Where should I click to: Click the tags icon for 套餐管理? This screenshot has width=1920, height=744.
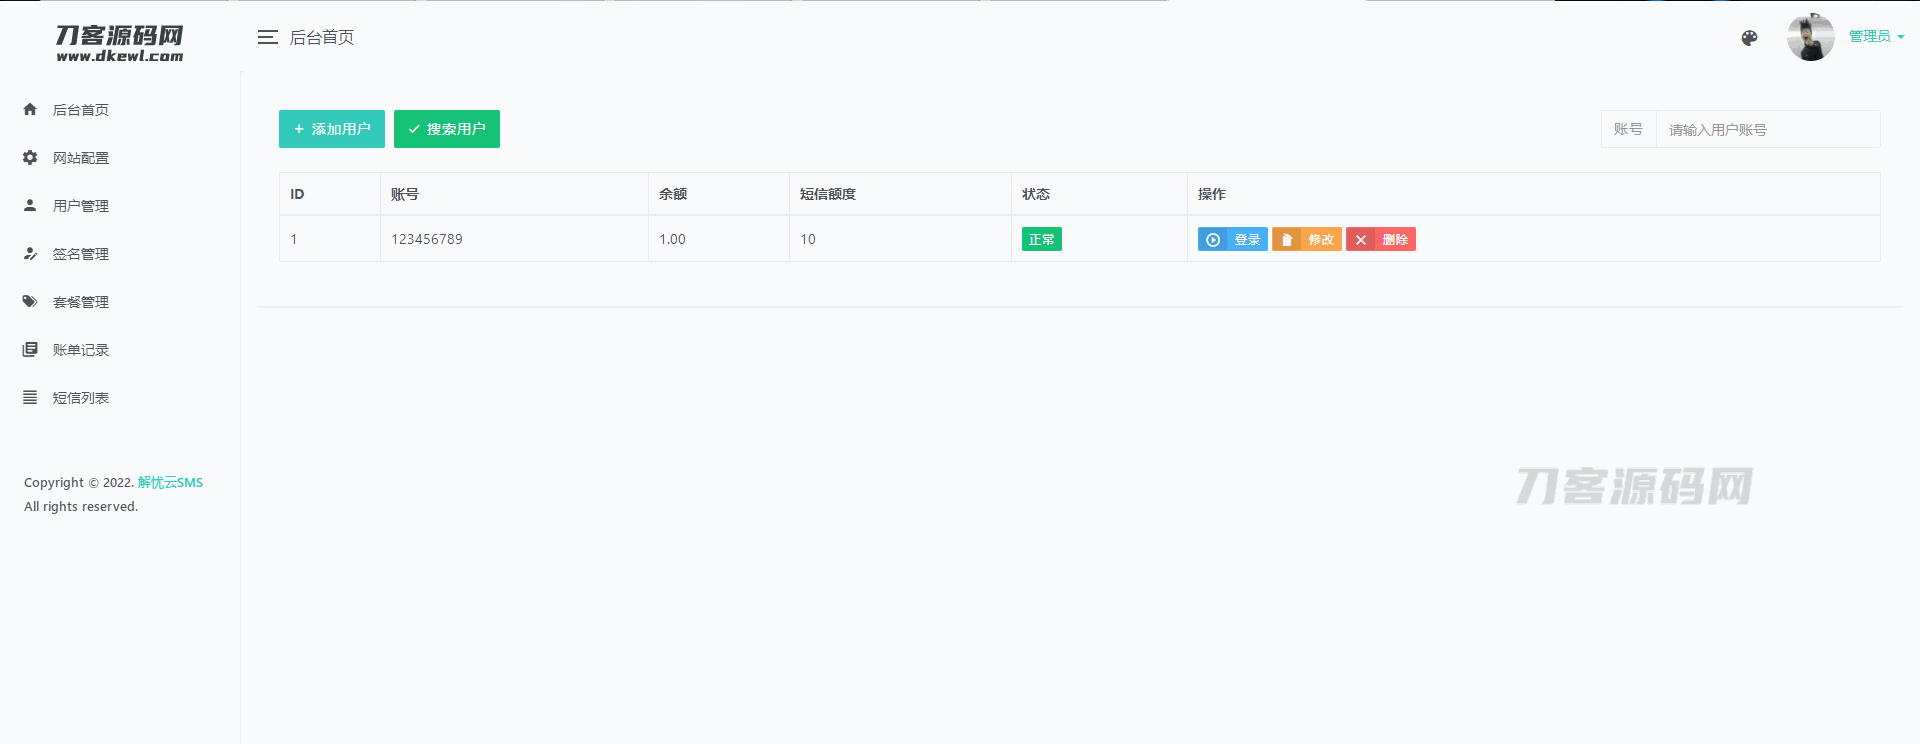click(x=30, y=301)
